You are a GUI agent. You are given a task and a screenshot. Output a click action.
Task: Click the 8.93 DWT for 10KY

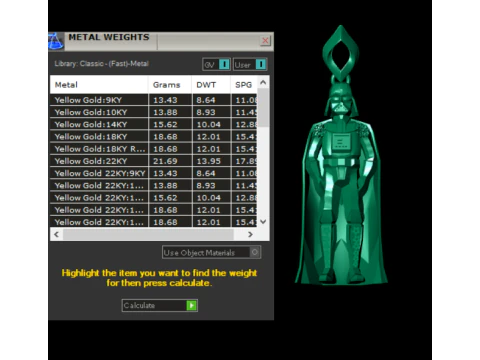pyautogui.click(x=206, y=112)
